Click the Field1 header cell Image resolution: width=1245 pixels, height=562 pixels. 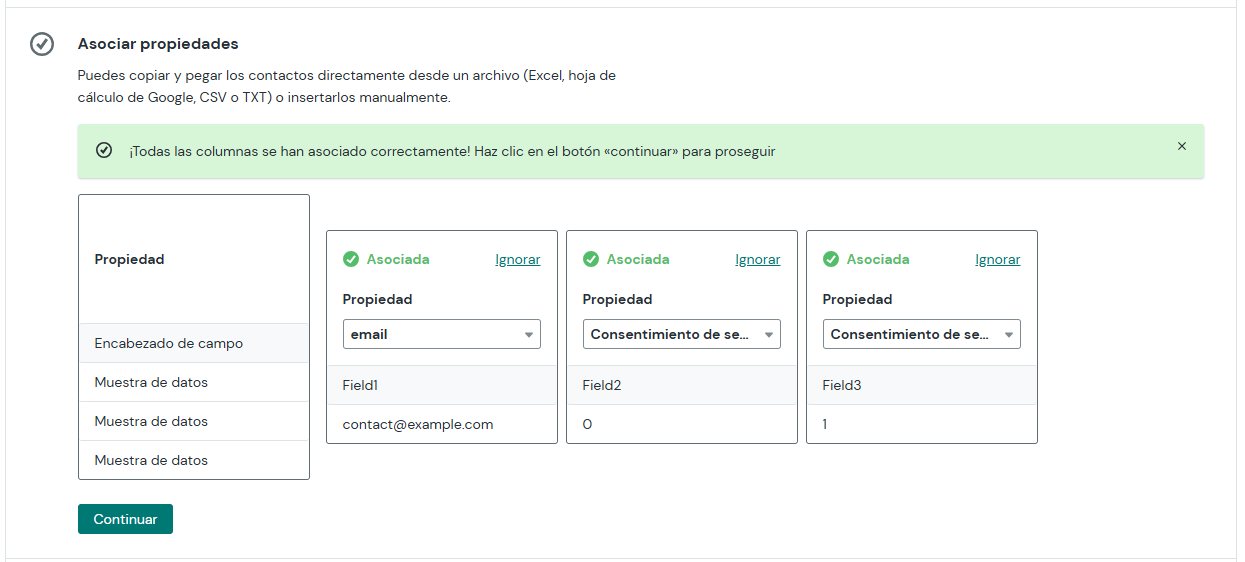(x=442, y=385)
